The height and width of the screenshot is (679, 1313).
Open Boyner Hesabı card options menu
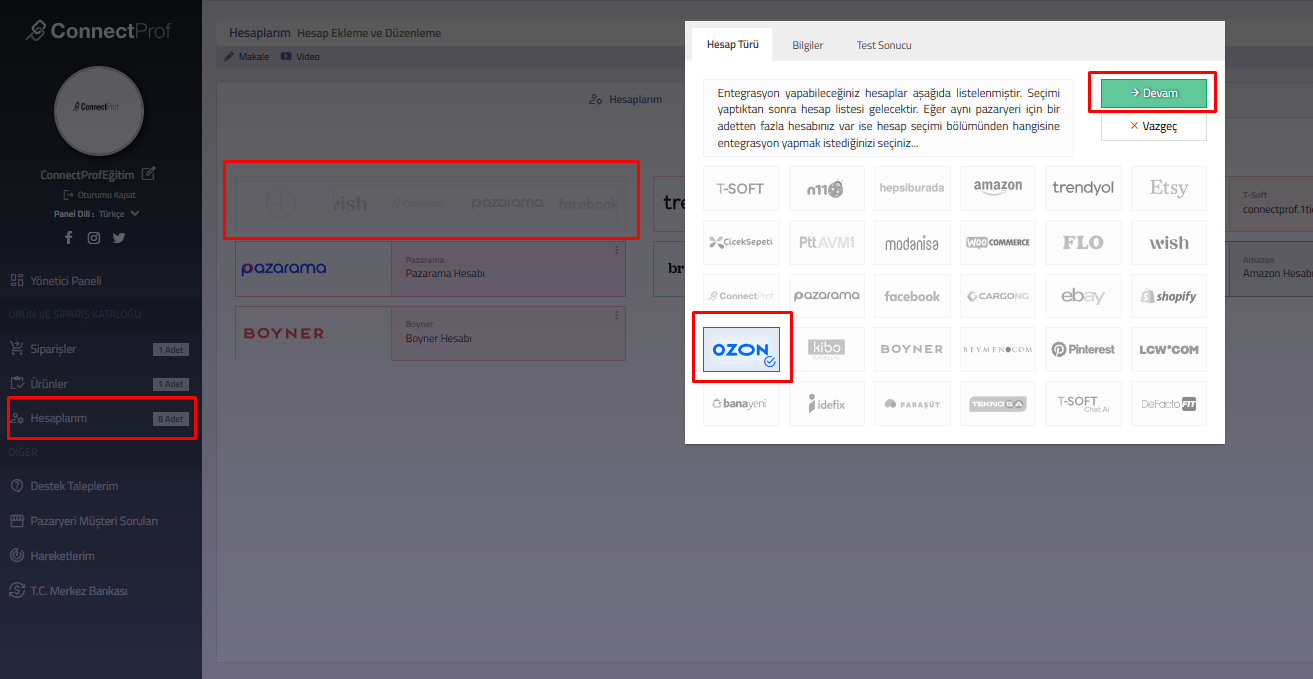[616, 316]
